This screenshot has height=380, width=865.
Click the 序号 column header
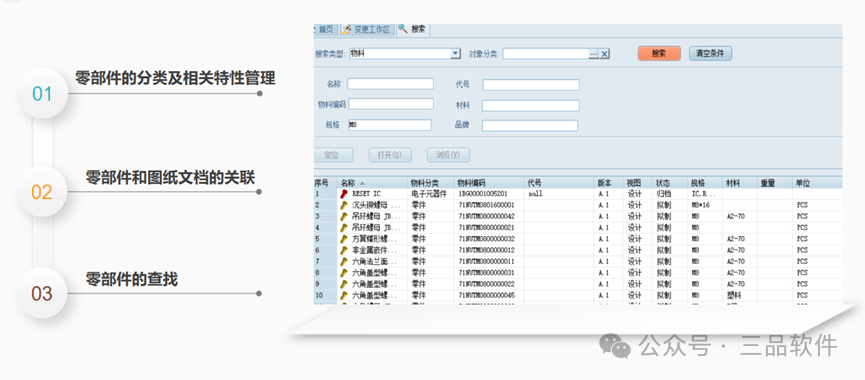pyautogui.click(x=325, y=183)
